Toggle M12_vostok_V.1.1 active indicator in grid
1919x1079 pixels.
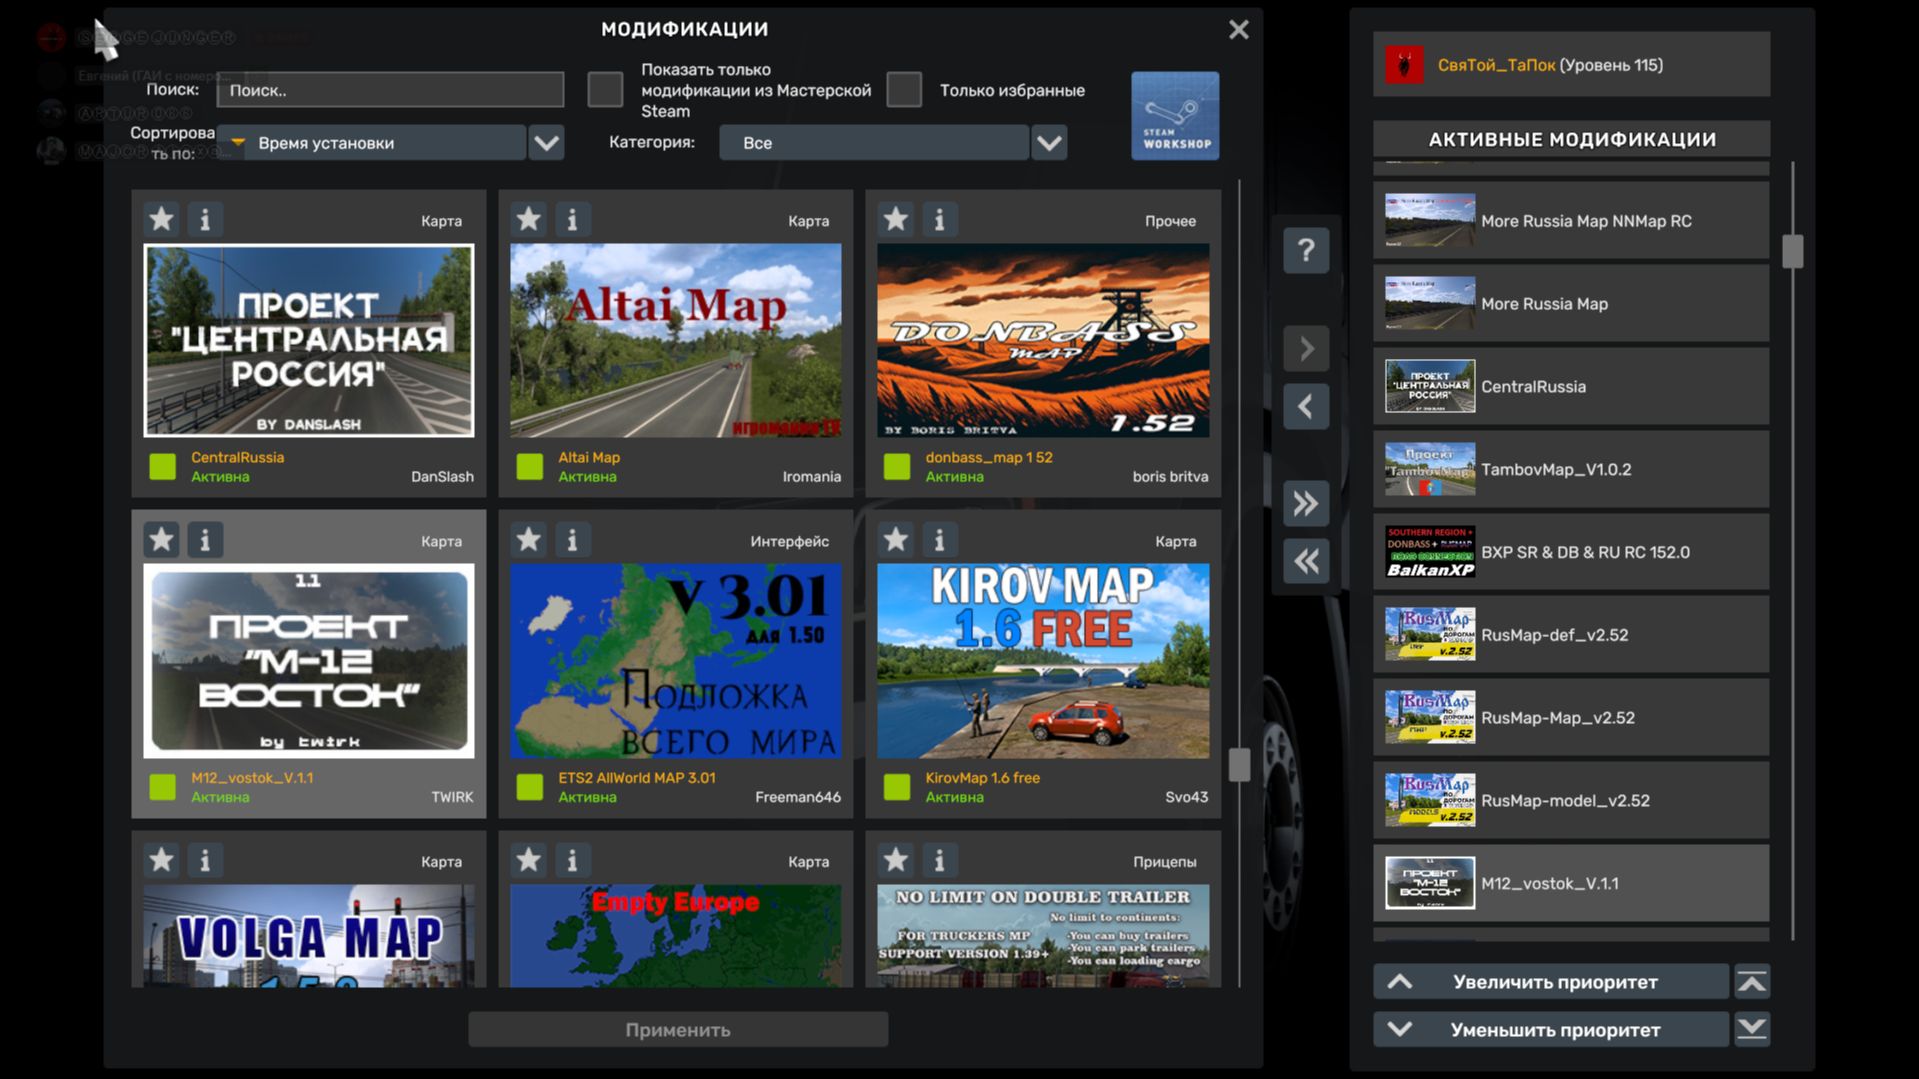point(162,787)
